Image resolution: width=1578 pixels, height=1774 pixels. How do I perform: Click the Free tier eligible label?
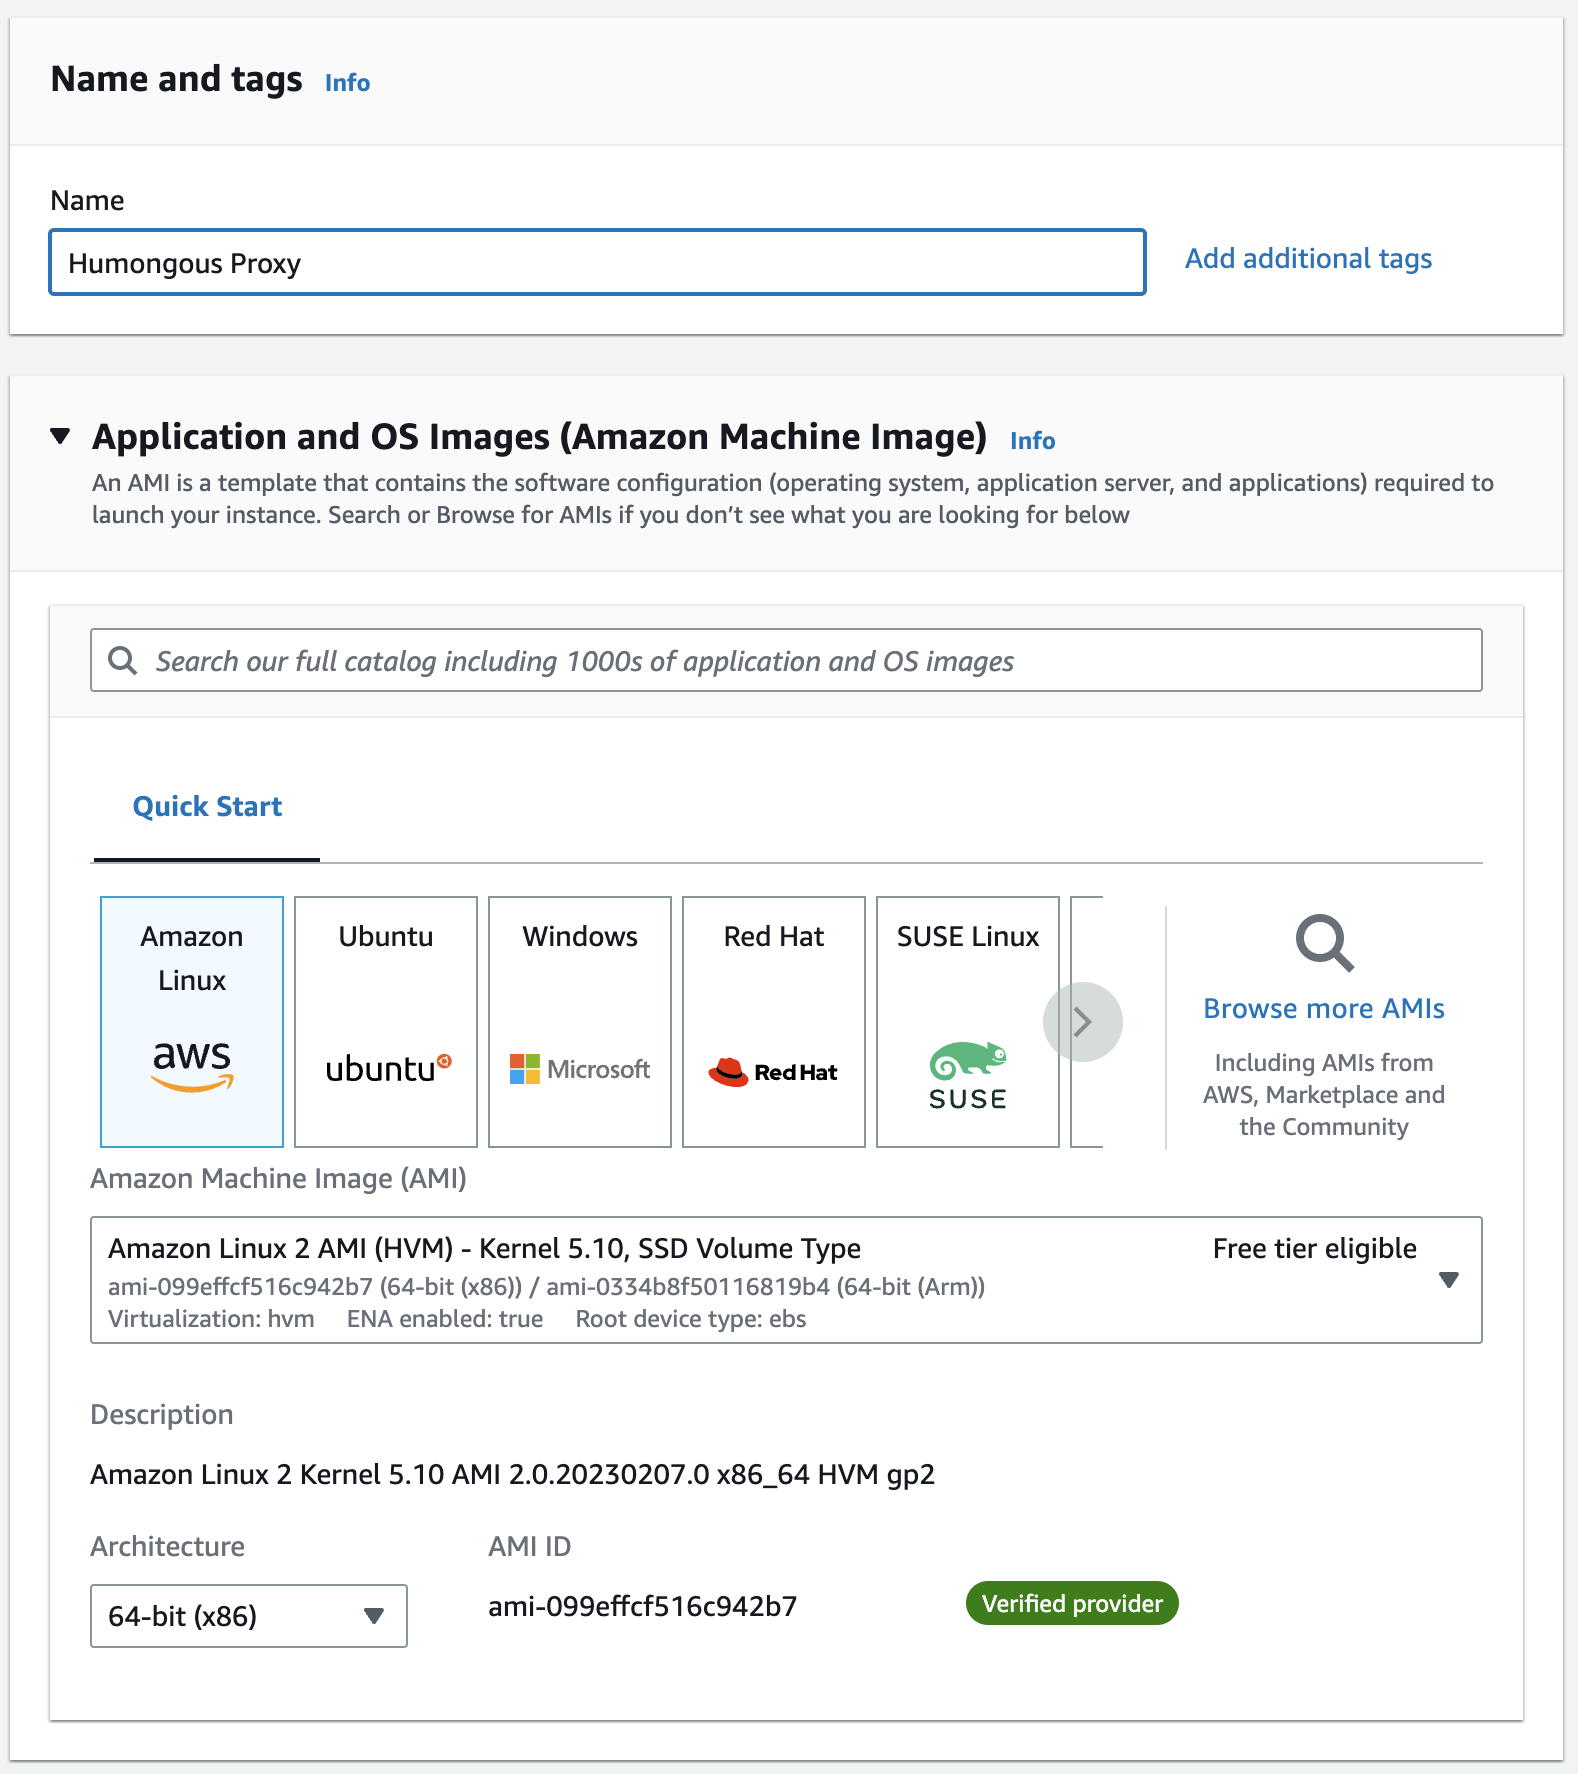point(1314,1248)
